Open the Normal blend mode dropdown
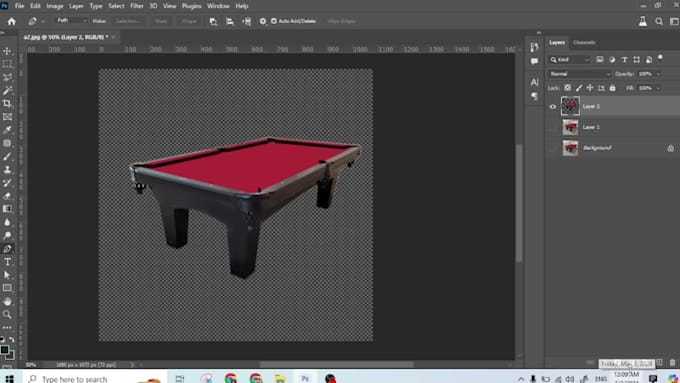The width and height of the screenshot is (680, 383). click(580, 74)
